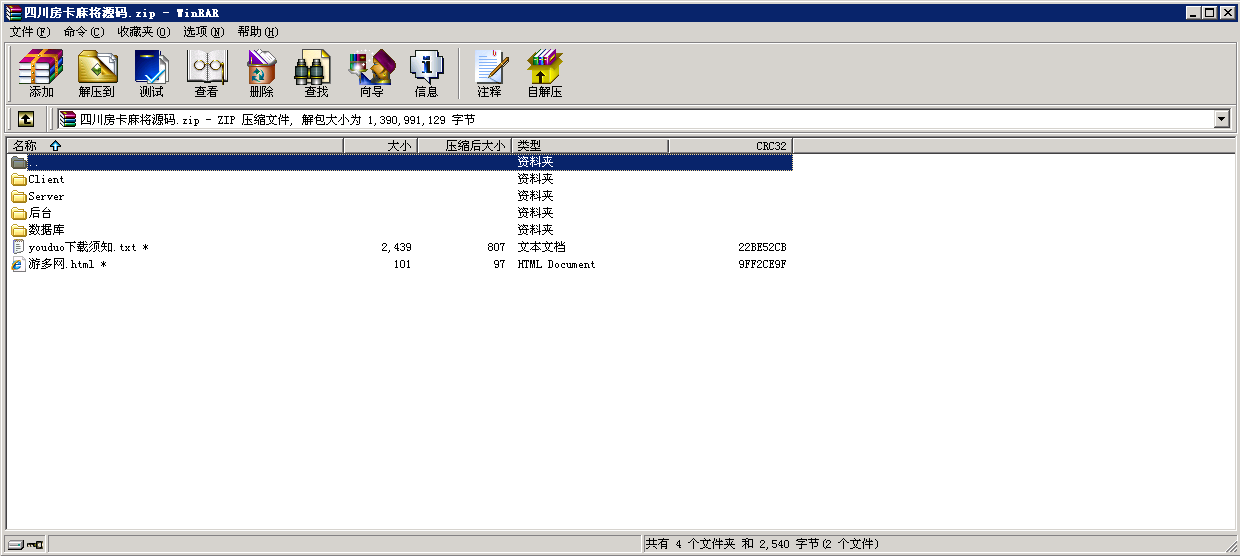
Task: Click the 自解压 (SFX) toolbar icon
Action: pos(545,73)
